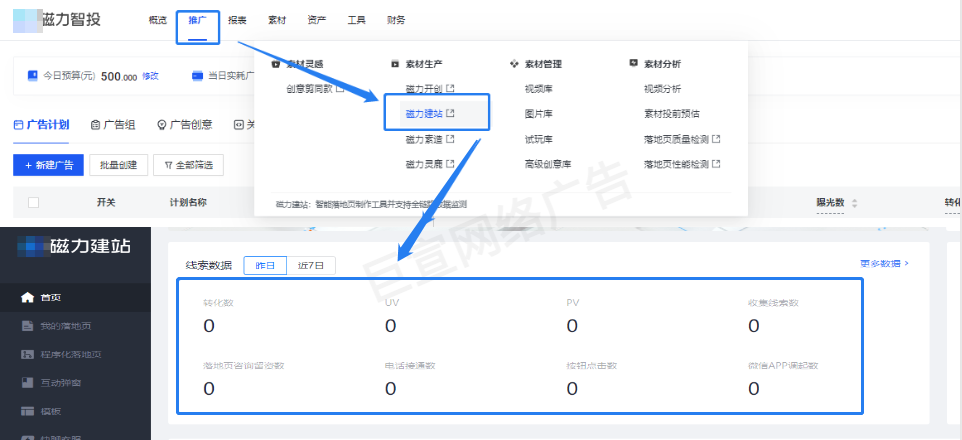Viewport: 962px width, 440px height.
Task: Go to 概览 in top navigation
Action: coord(158,20)
